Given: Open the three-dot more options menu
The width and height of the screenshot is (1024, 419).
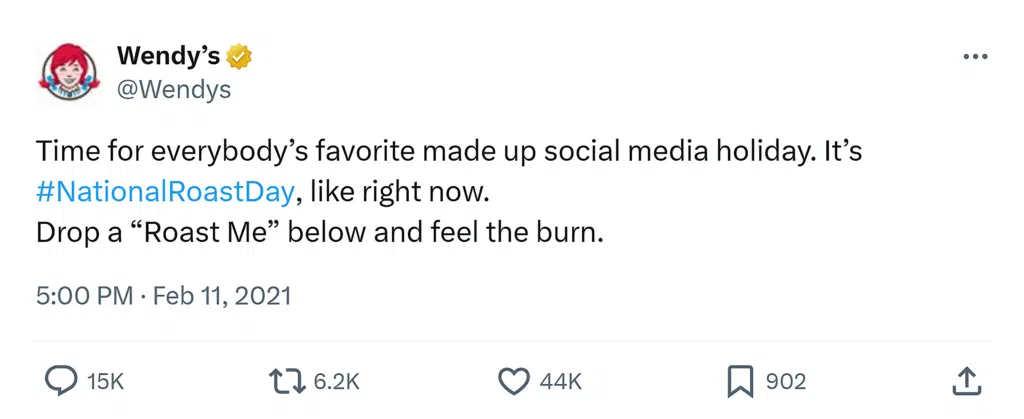Looking at the screenshot, I should point(974,57).
